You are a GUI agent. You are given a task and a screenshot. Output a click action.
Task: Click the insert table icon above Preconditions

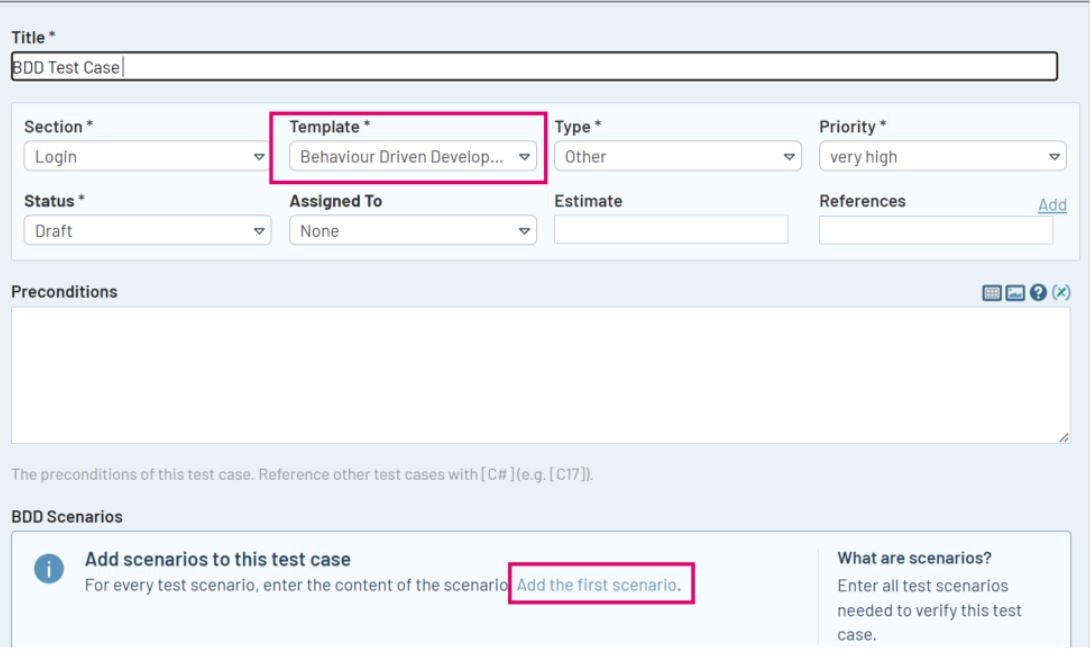point(993,293)
